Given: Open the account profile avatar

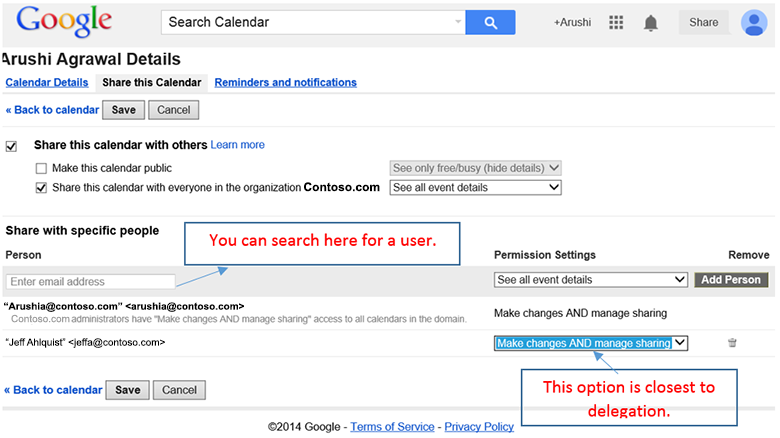Looking at the screenshot, I should coord(754,22).
